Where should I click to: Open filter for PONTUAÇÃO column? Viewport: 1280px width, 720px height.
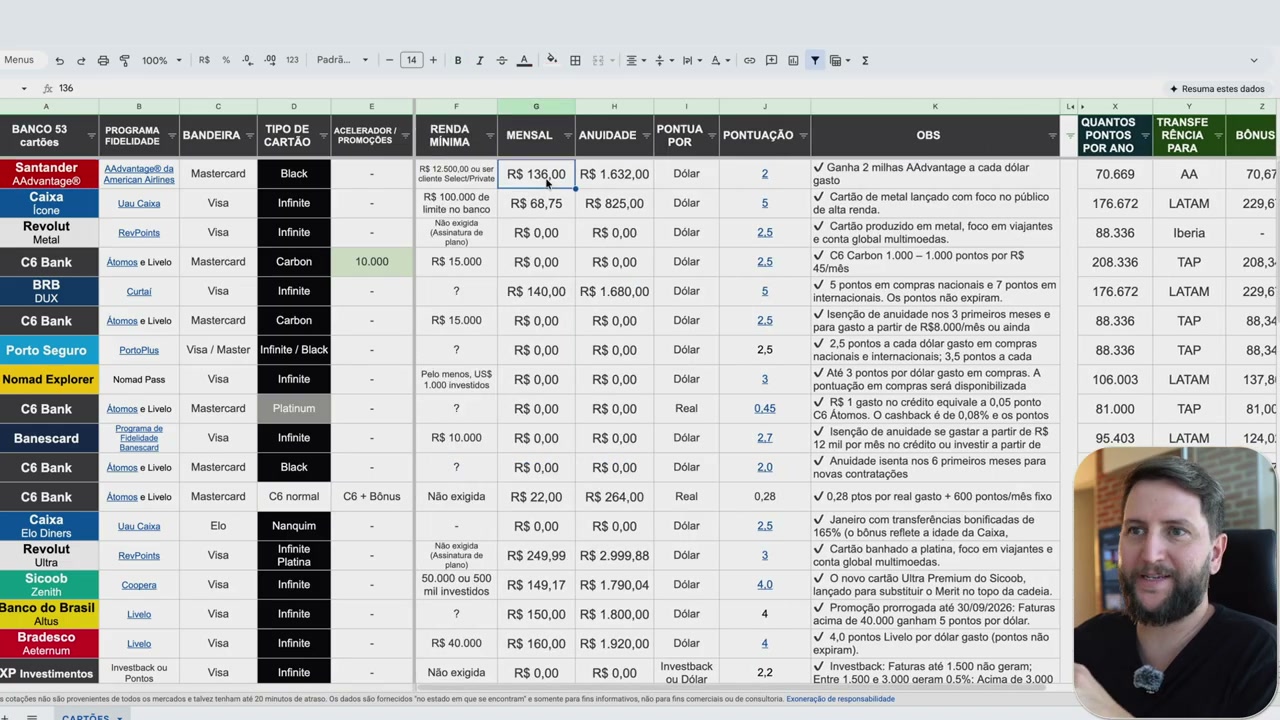pos(802,136)
